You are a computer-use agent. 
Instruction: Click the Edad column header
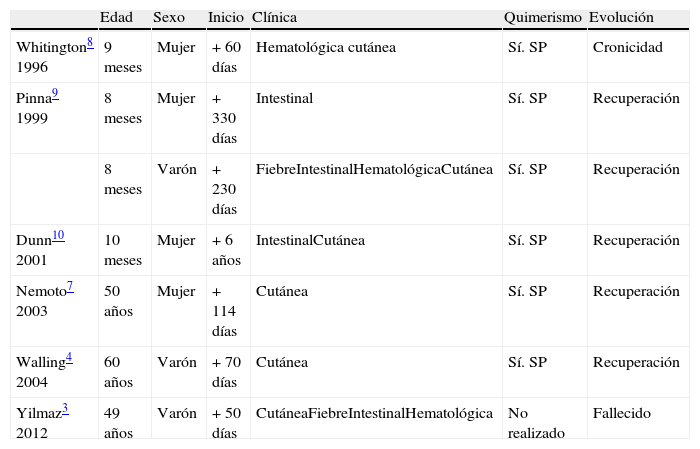(117, 18)
